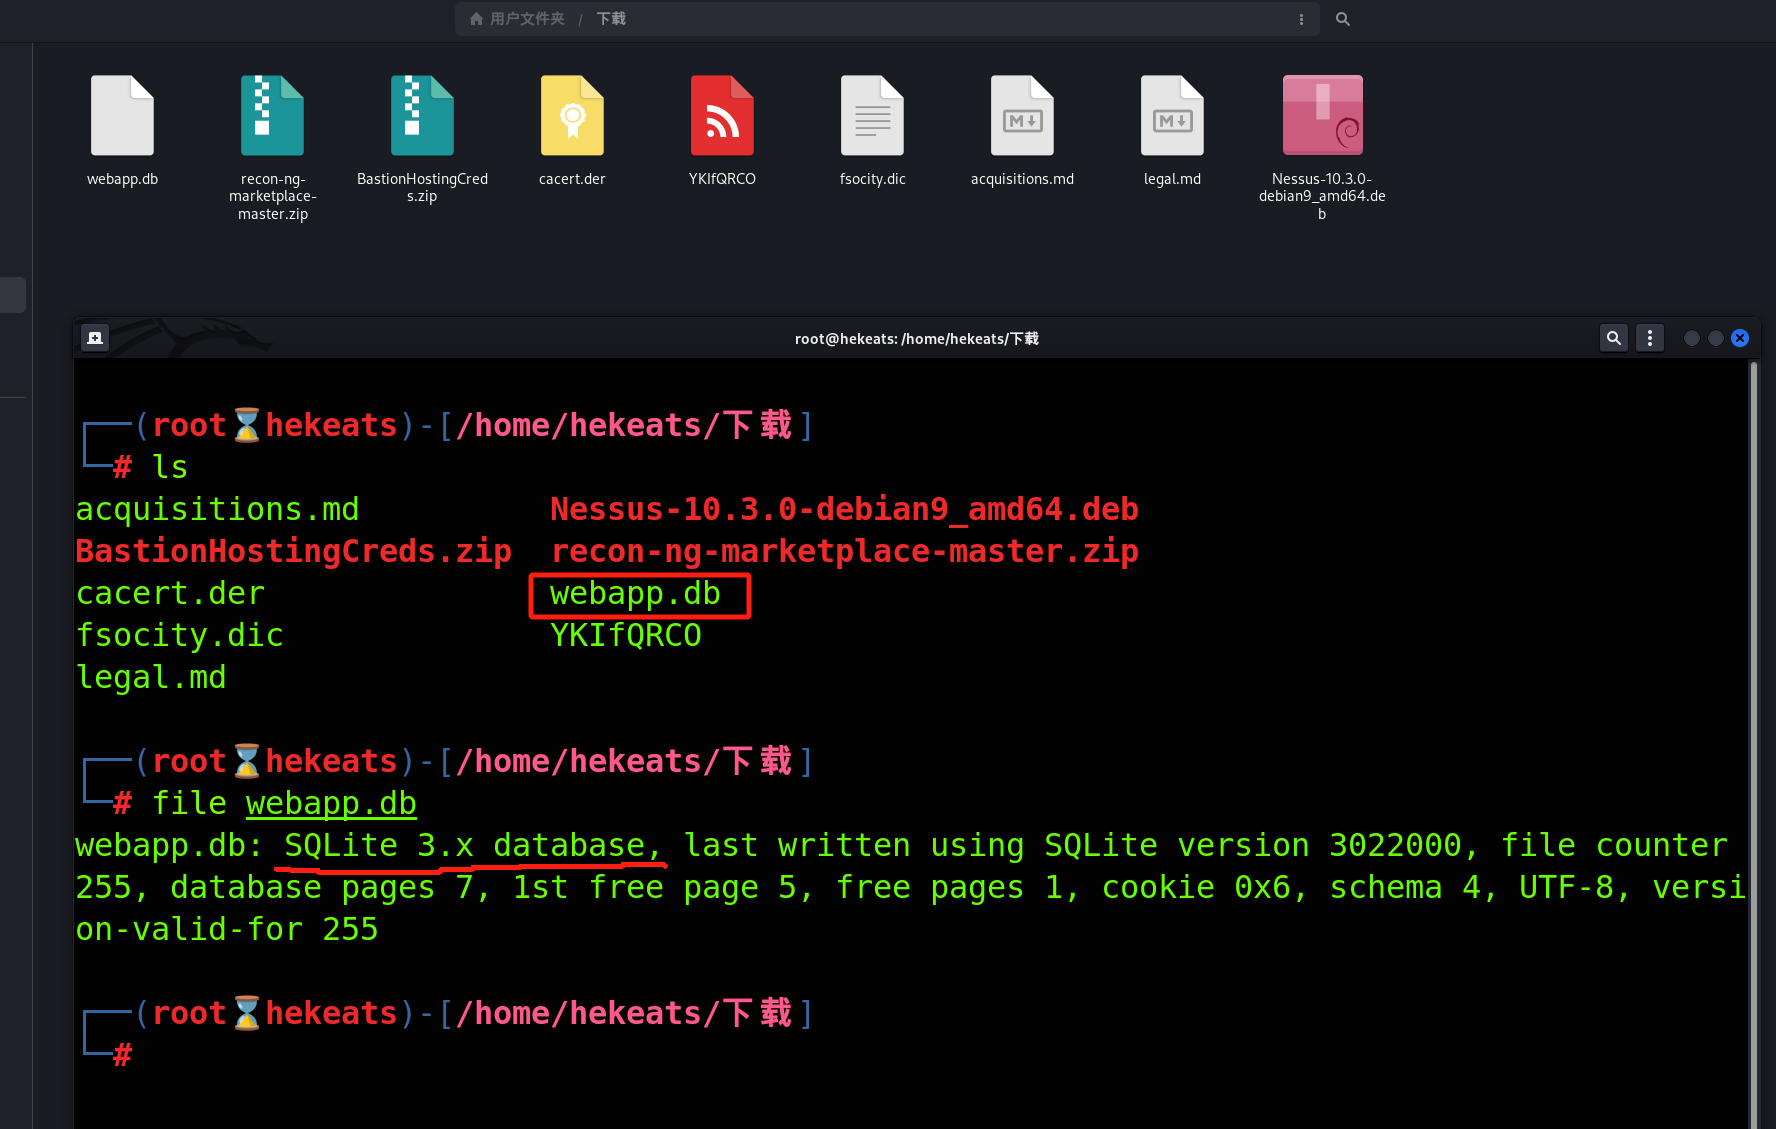Viewport: 1776px width, 1129px height.
Task: Click the underlined webapp.db argument in terminal
Action: point(331,803)
